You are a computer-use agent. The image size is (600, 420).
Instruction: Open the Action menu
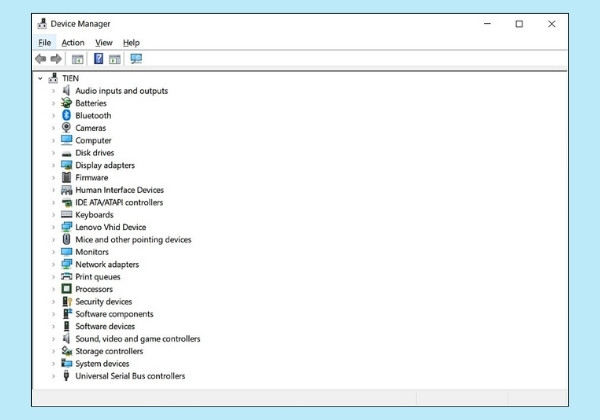(x=73, y=42)
